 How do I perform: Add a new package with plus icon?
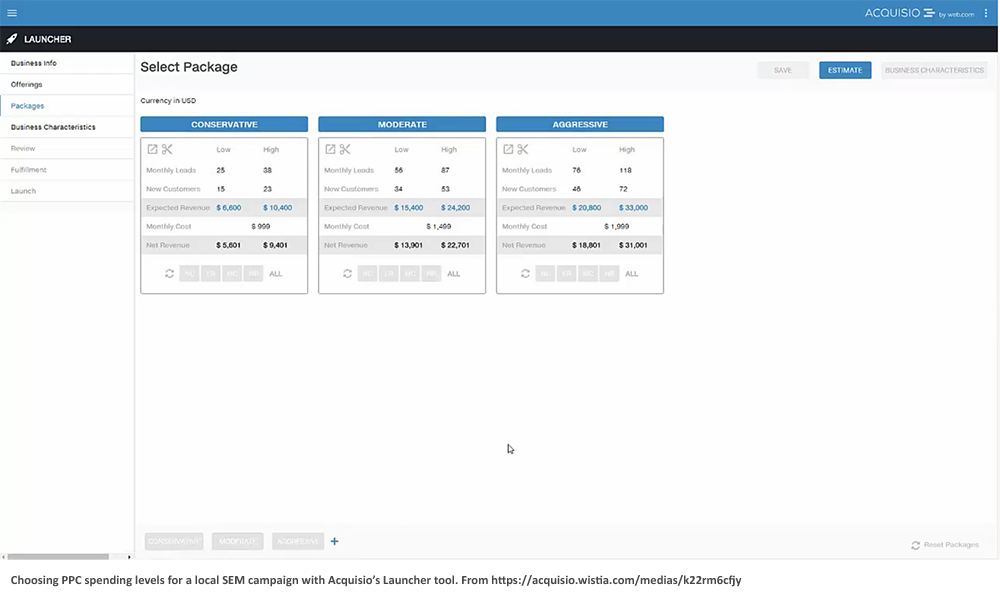(x=334, y=541)
